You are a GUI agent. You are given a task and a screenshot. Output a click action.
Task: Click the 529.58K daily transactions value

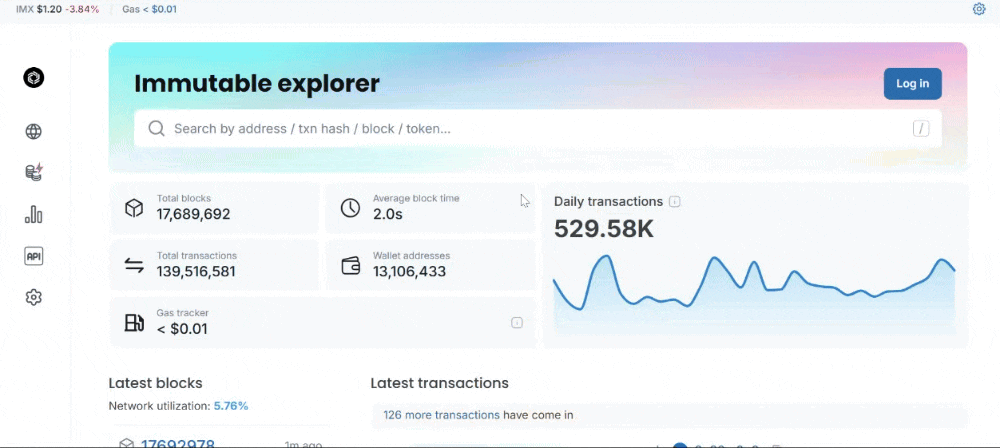pos(604,229)
